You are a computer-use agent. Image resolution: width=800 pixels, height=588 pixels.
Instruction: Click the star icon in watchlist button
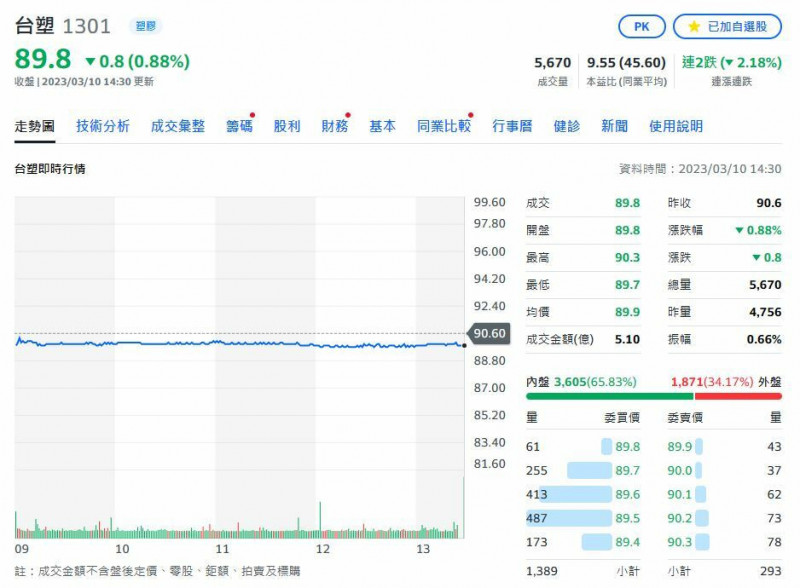(x=694, y=27)
